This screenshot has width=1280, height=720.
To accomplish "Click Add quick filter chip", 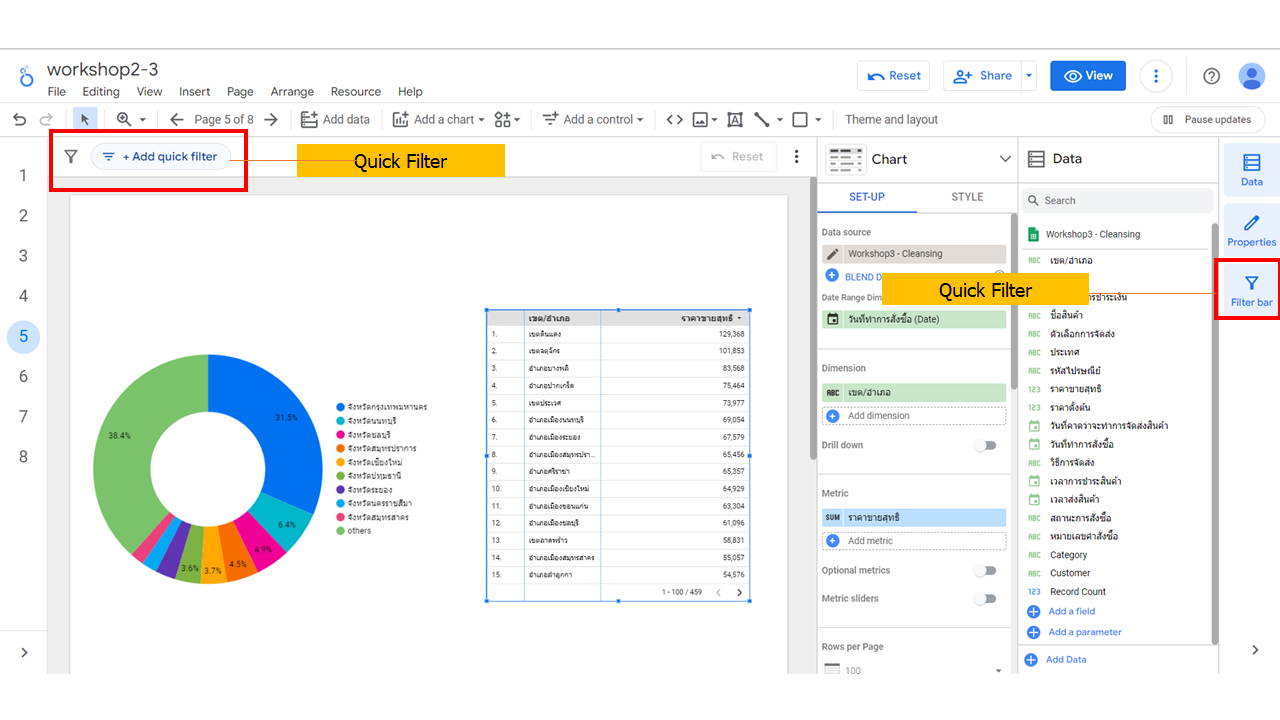I will point(161,157).
